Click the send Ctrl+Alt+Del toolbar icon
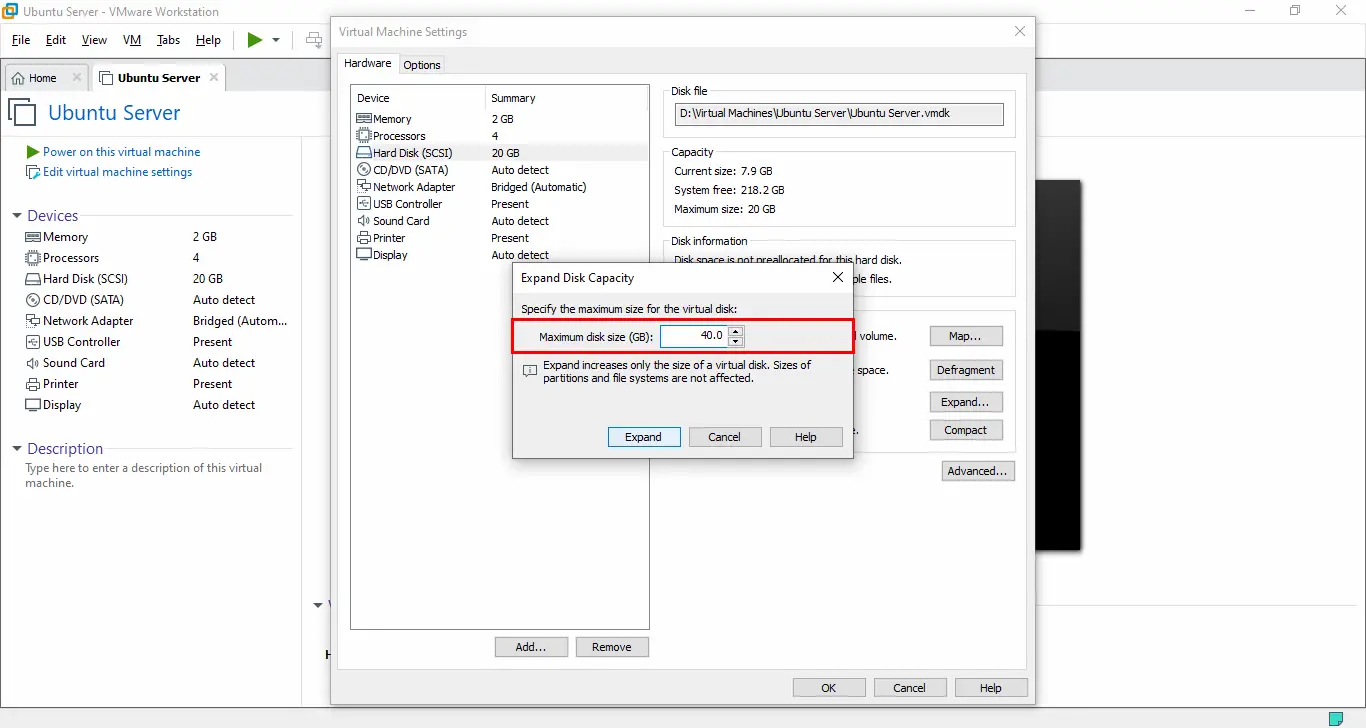 pyautogui.click(x=315, y=40)
